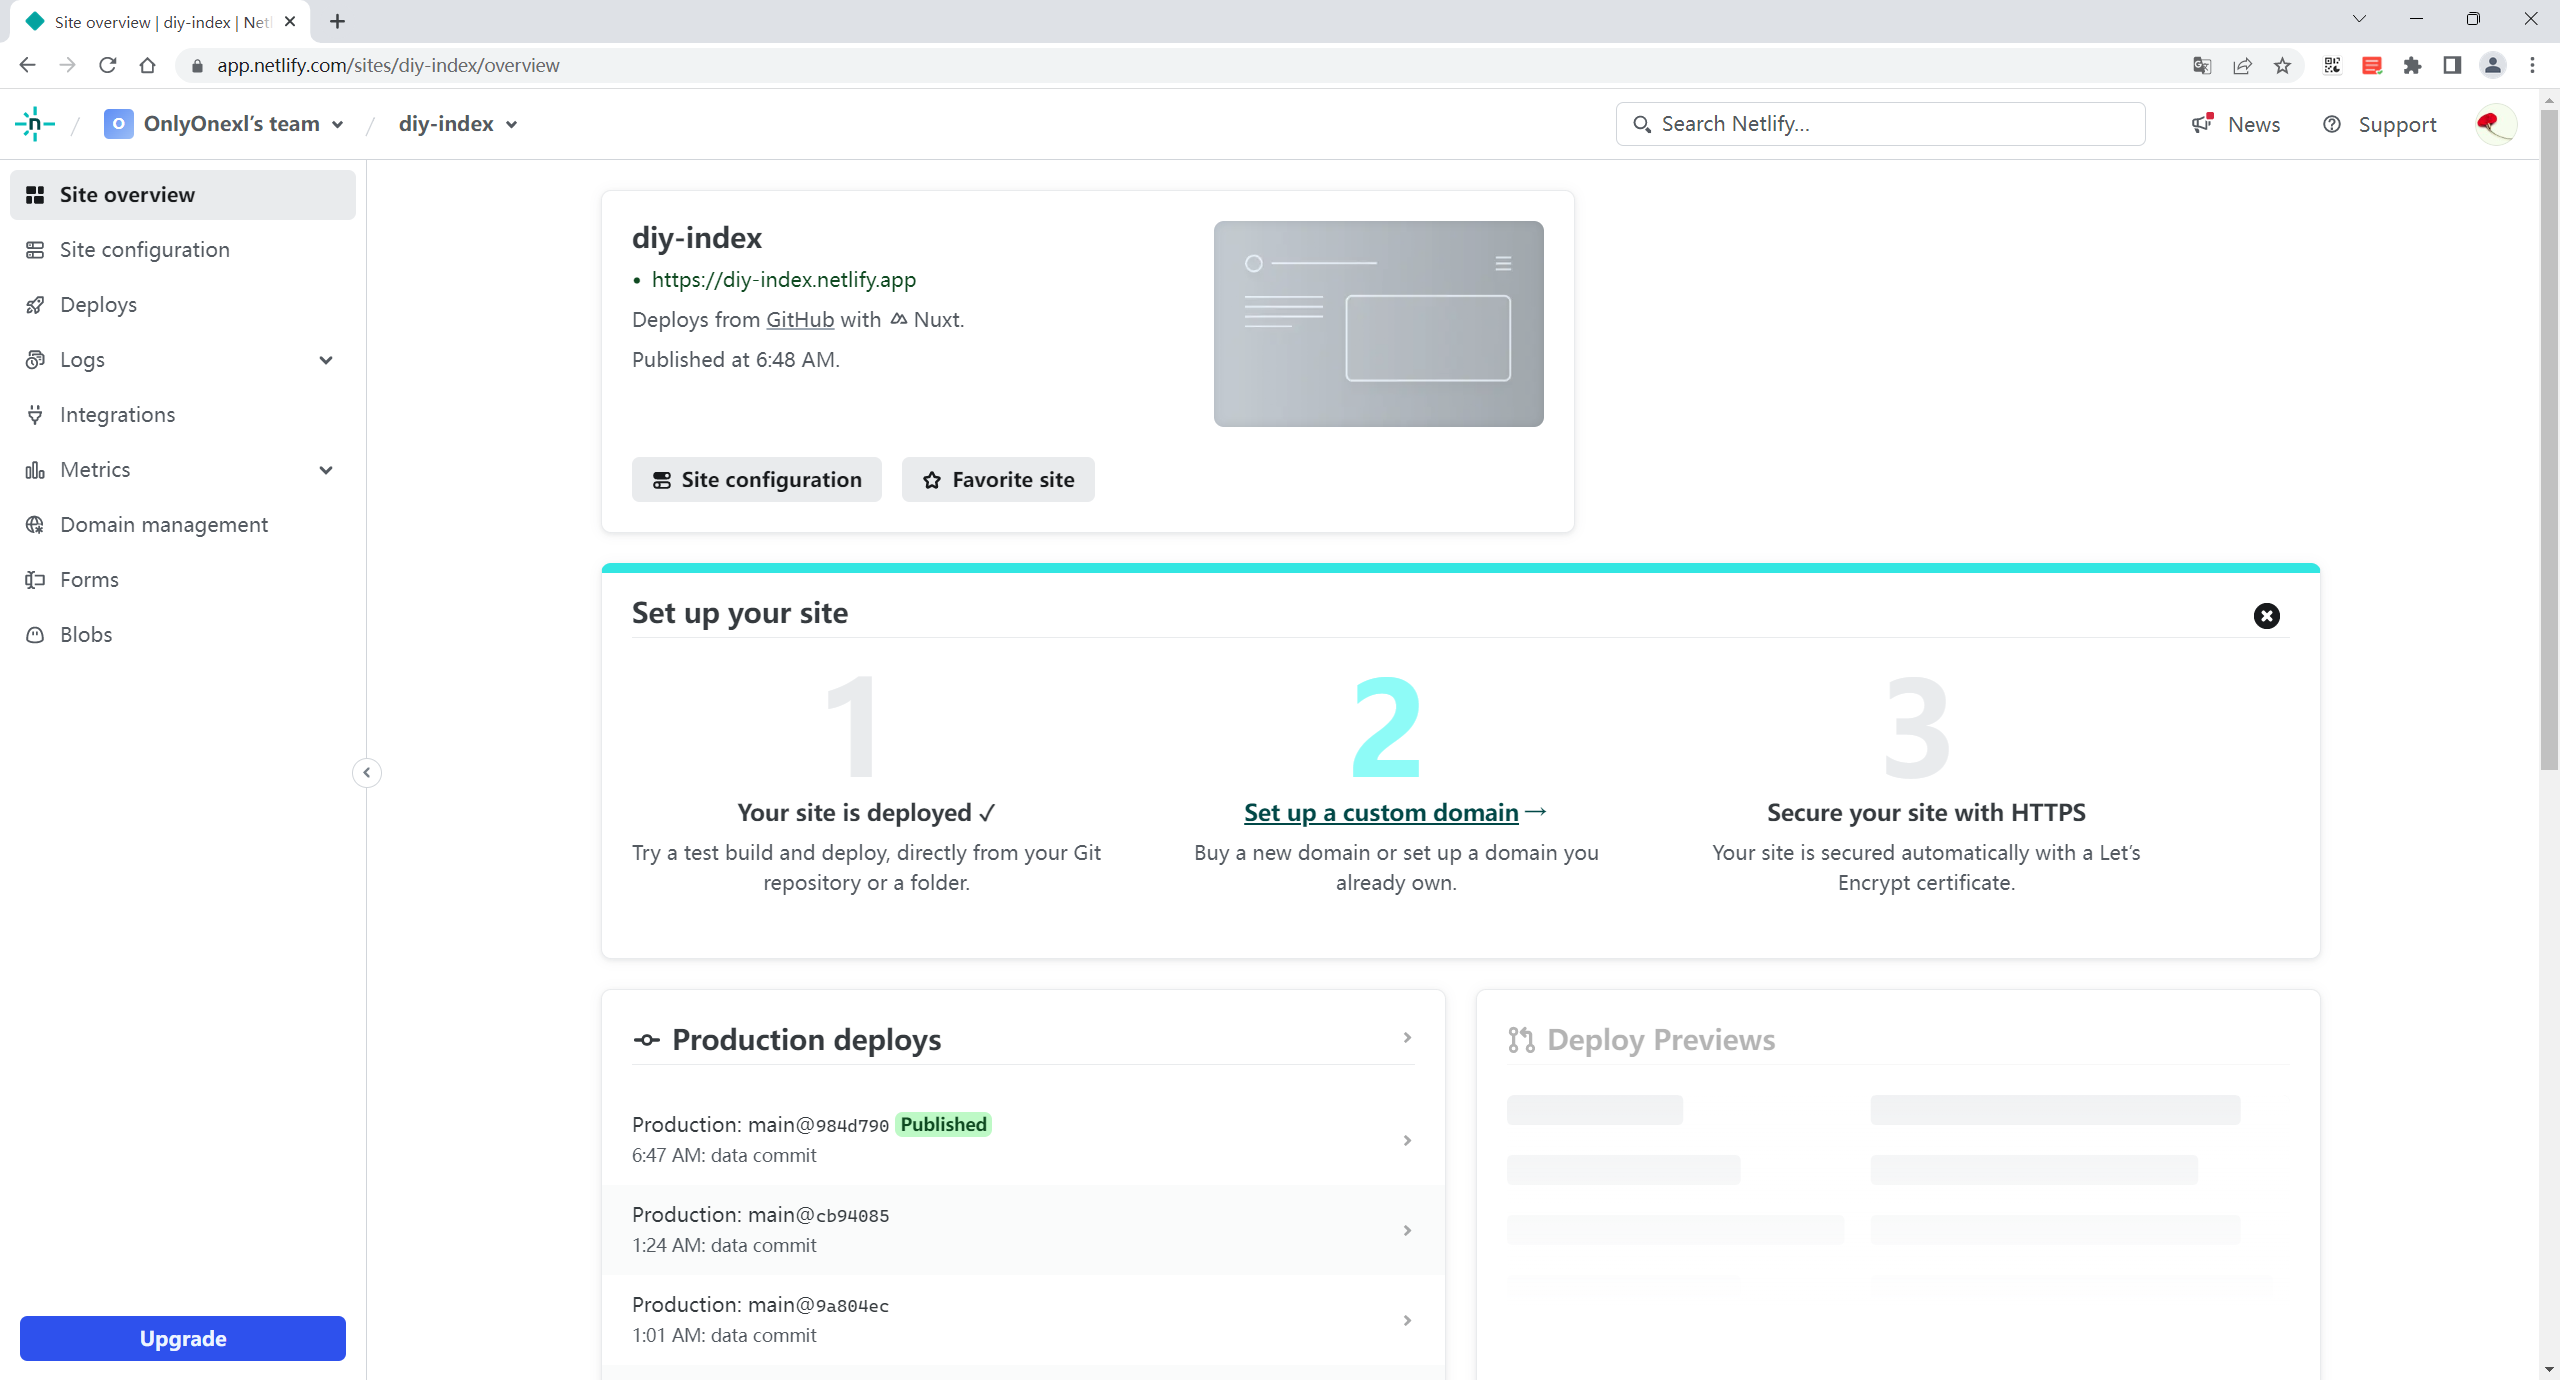
Task: Open Blobs in the sidebar
Action: point(183,635)
